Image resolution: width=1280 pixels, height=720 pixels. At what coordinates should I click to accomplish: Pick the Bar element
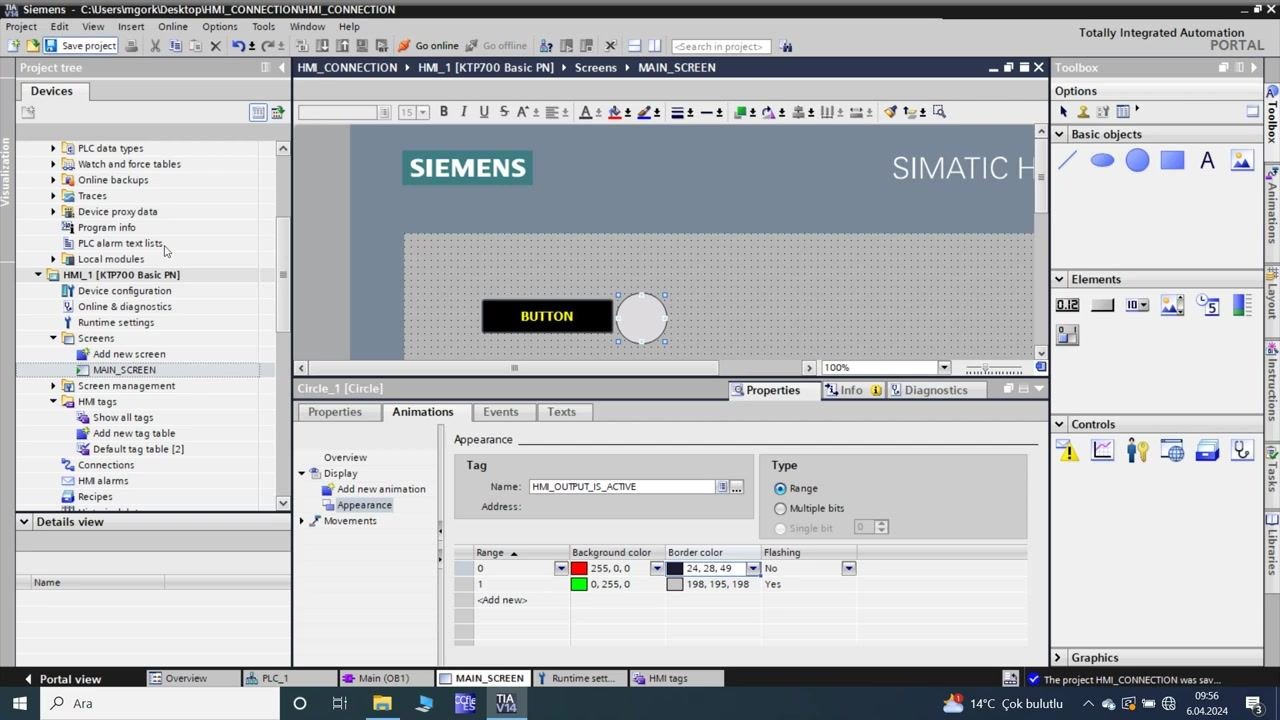point(1242,305)
